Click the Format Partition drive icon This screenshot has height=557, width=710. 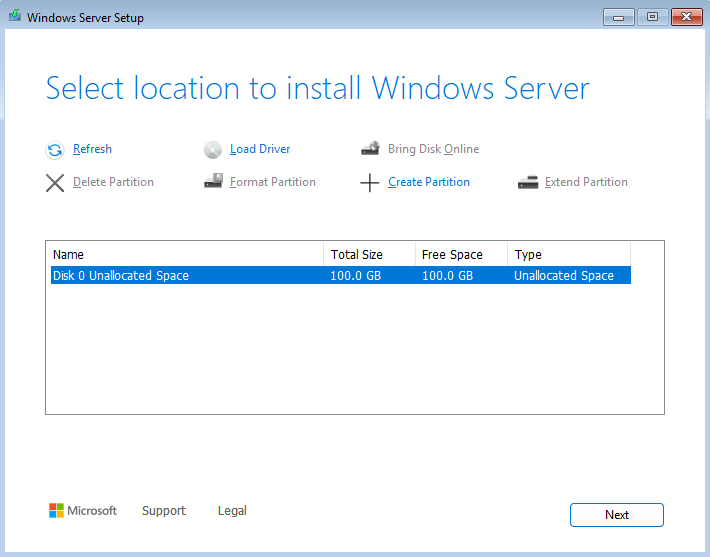pos(213,181)
